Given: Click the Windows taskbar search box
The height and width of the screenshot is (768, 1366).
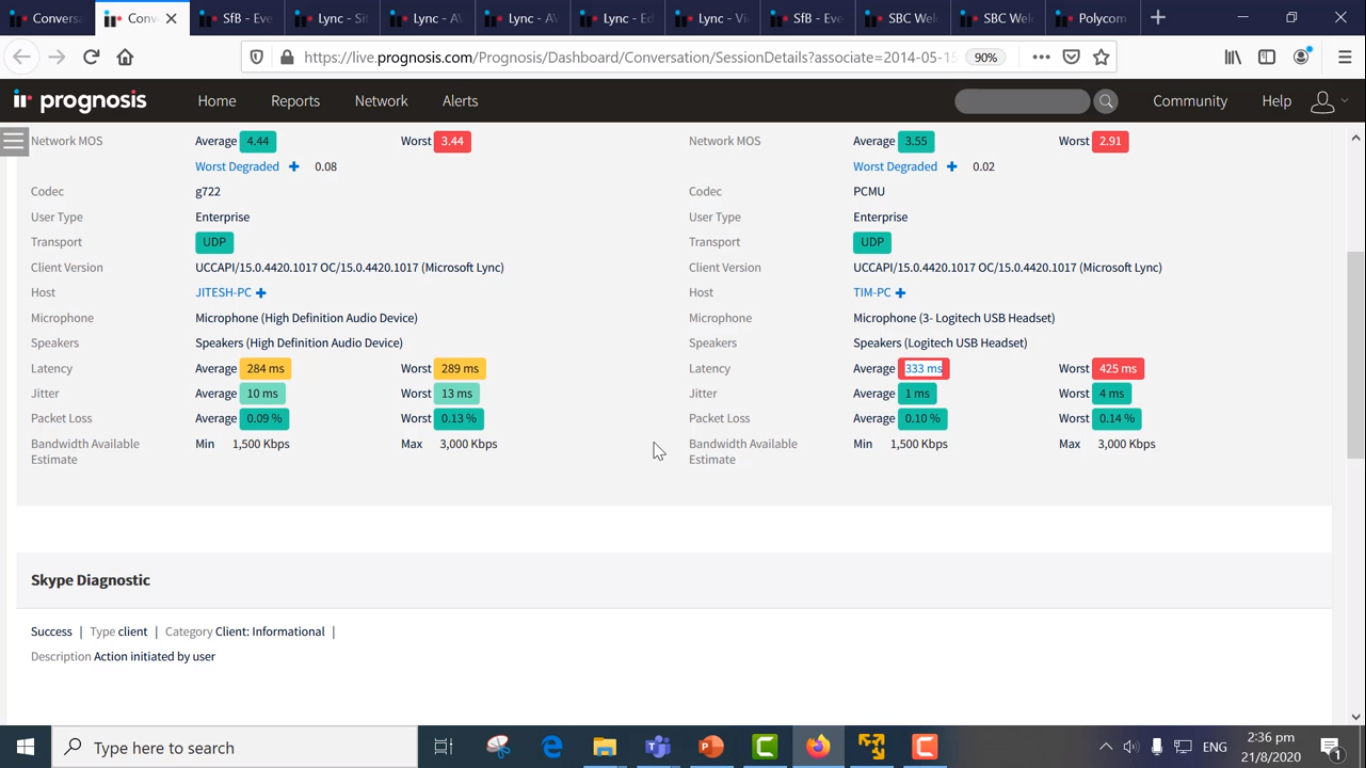Looking at the screenshot, I should (x=235, y=747).
